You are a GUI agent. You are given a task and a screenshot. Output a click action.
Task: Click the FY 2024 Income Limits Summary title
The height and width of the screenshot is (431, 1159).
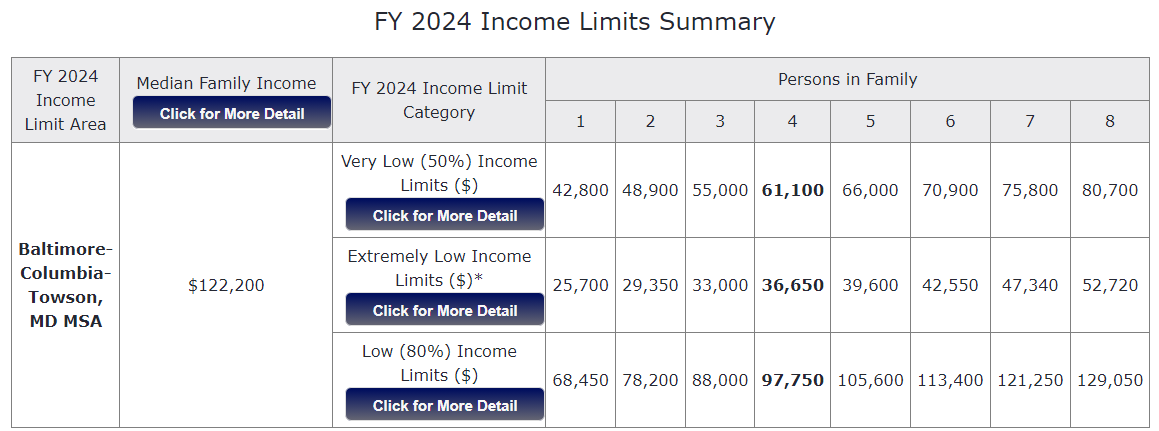pyautogui.click(x=575, y=22)
